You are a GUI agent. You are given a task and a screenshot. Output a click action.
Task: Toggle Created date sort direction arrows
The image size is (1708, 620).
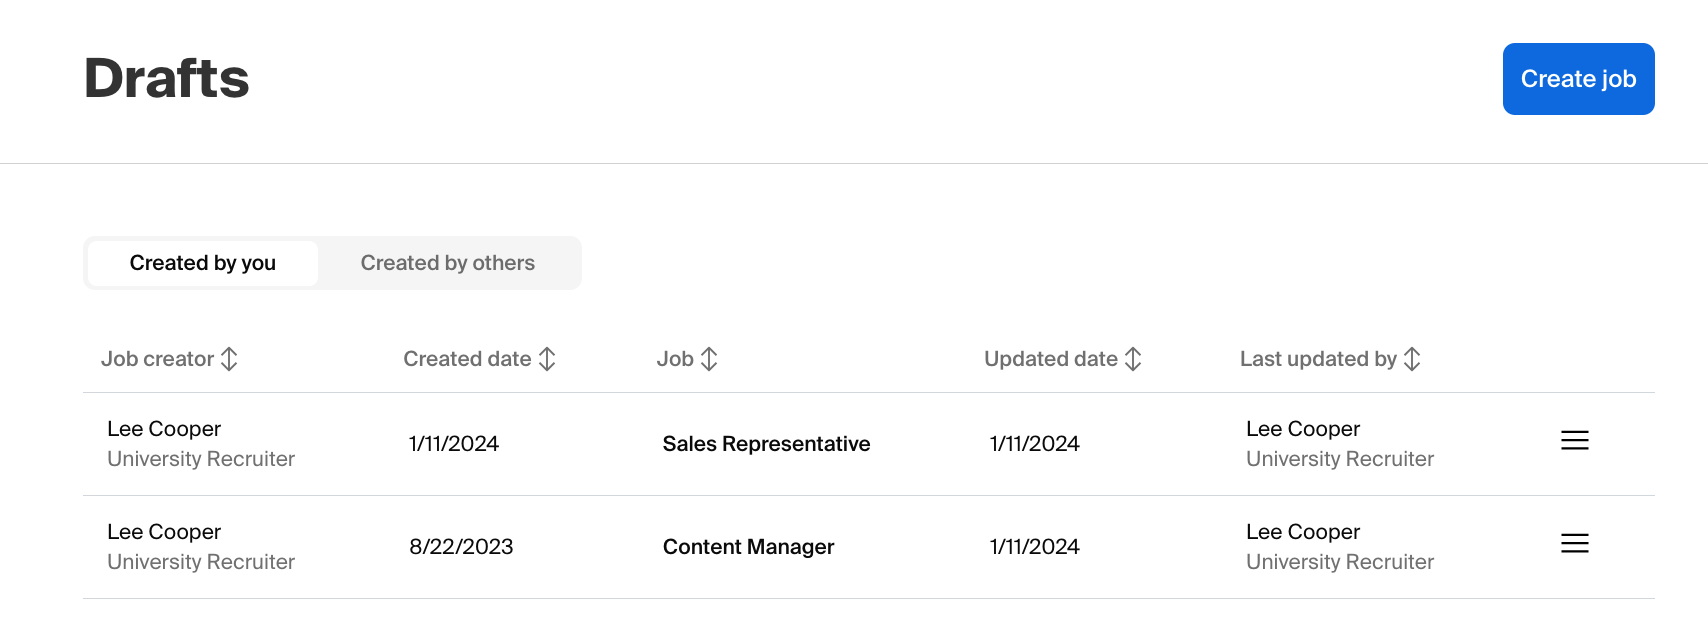(x=546, y=358)
